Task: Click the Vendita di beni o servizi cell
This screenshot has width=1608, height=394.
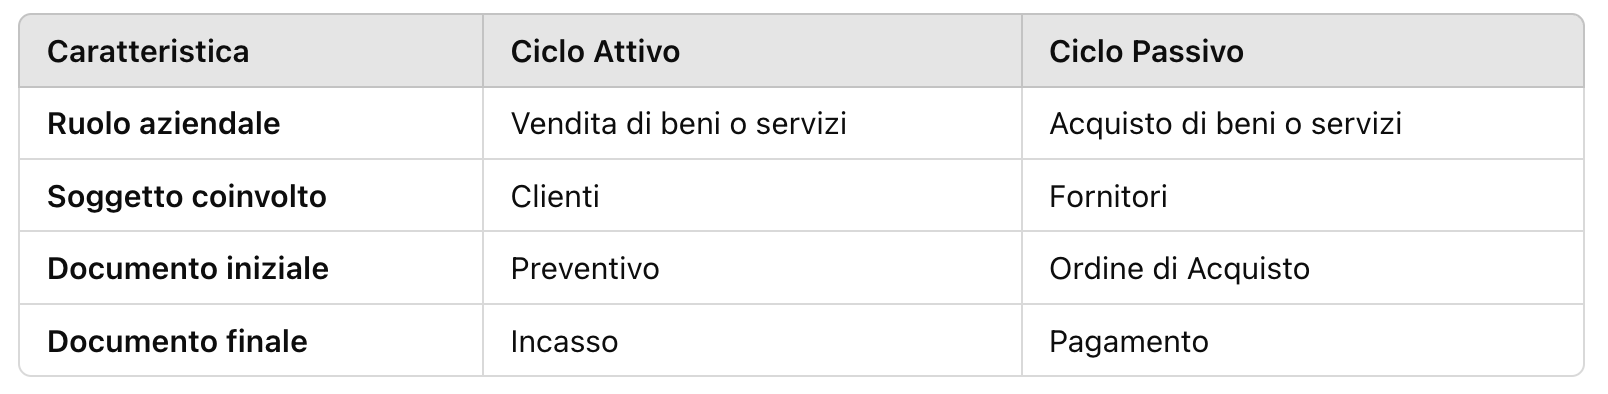Action: click(679, 123)
